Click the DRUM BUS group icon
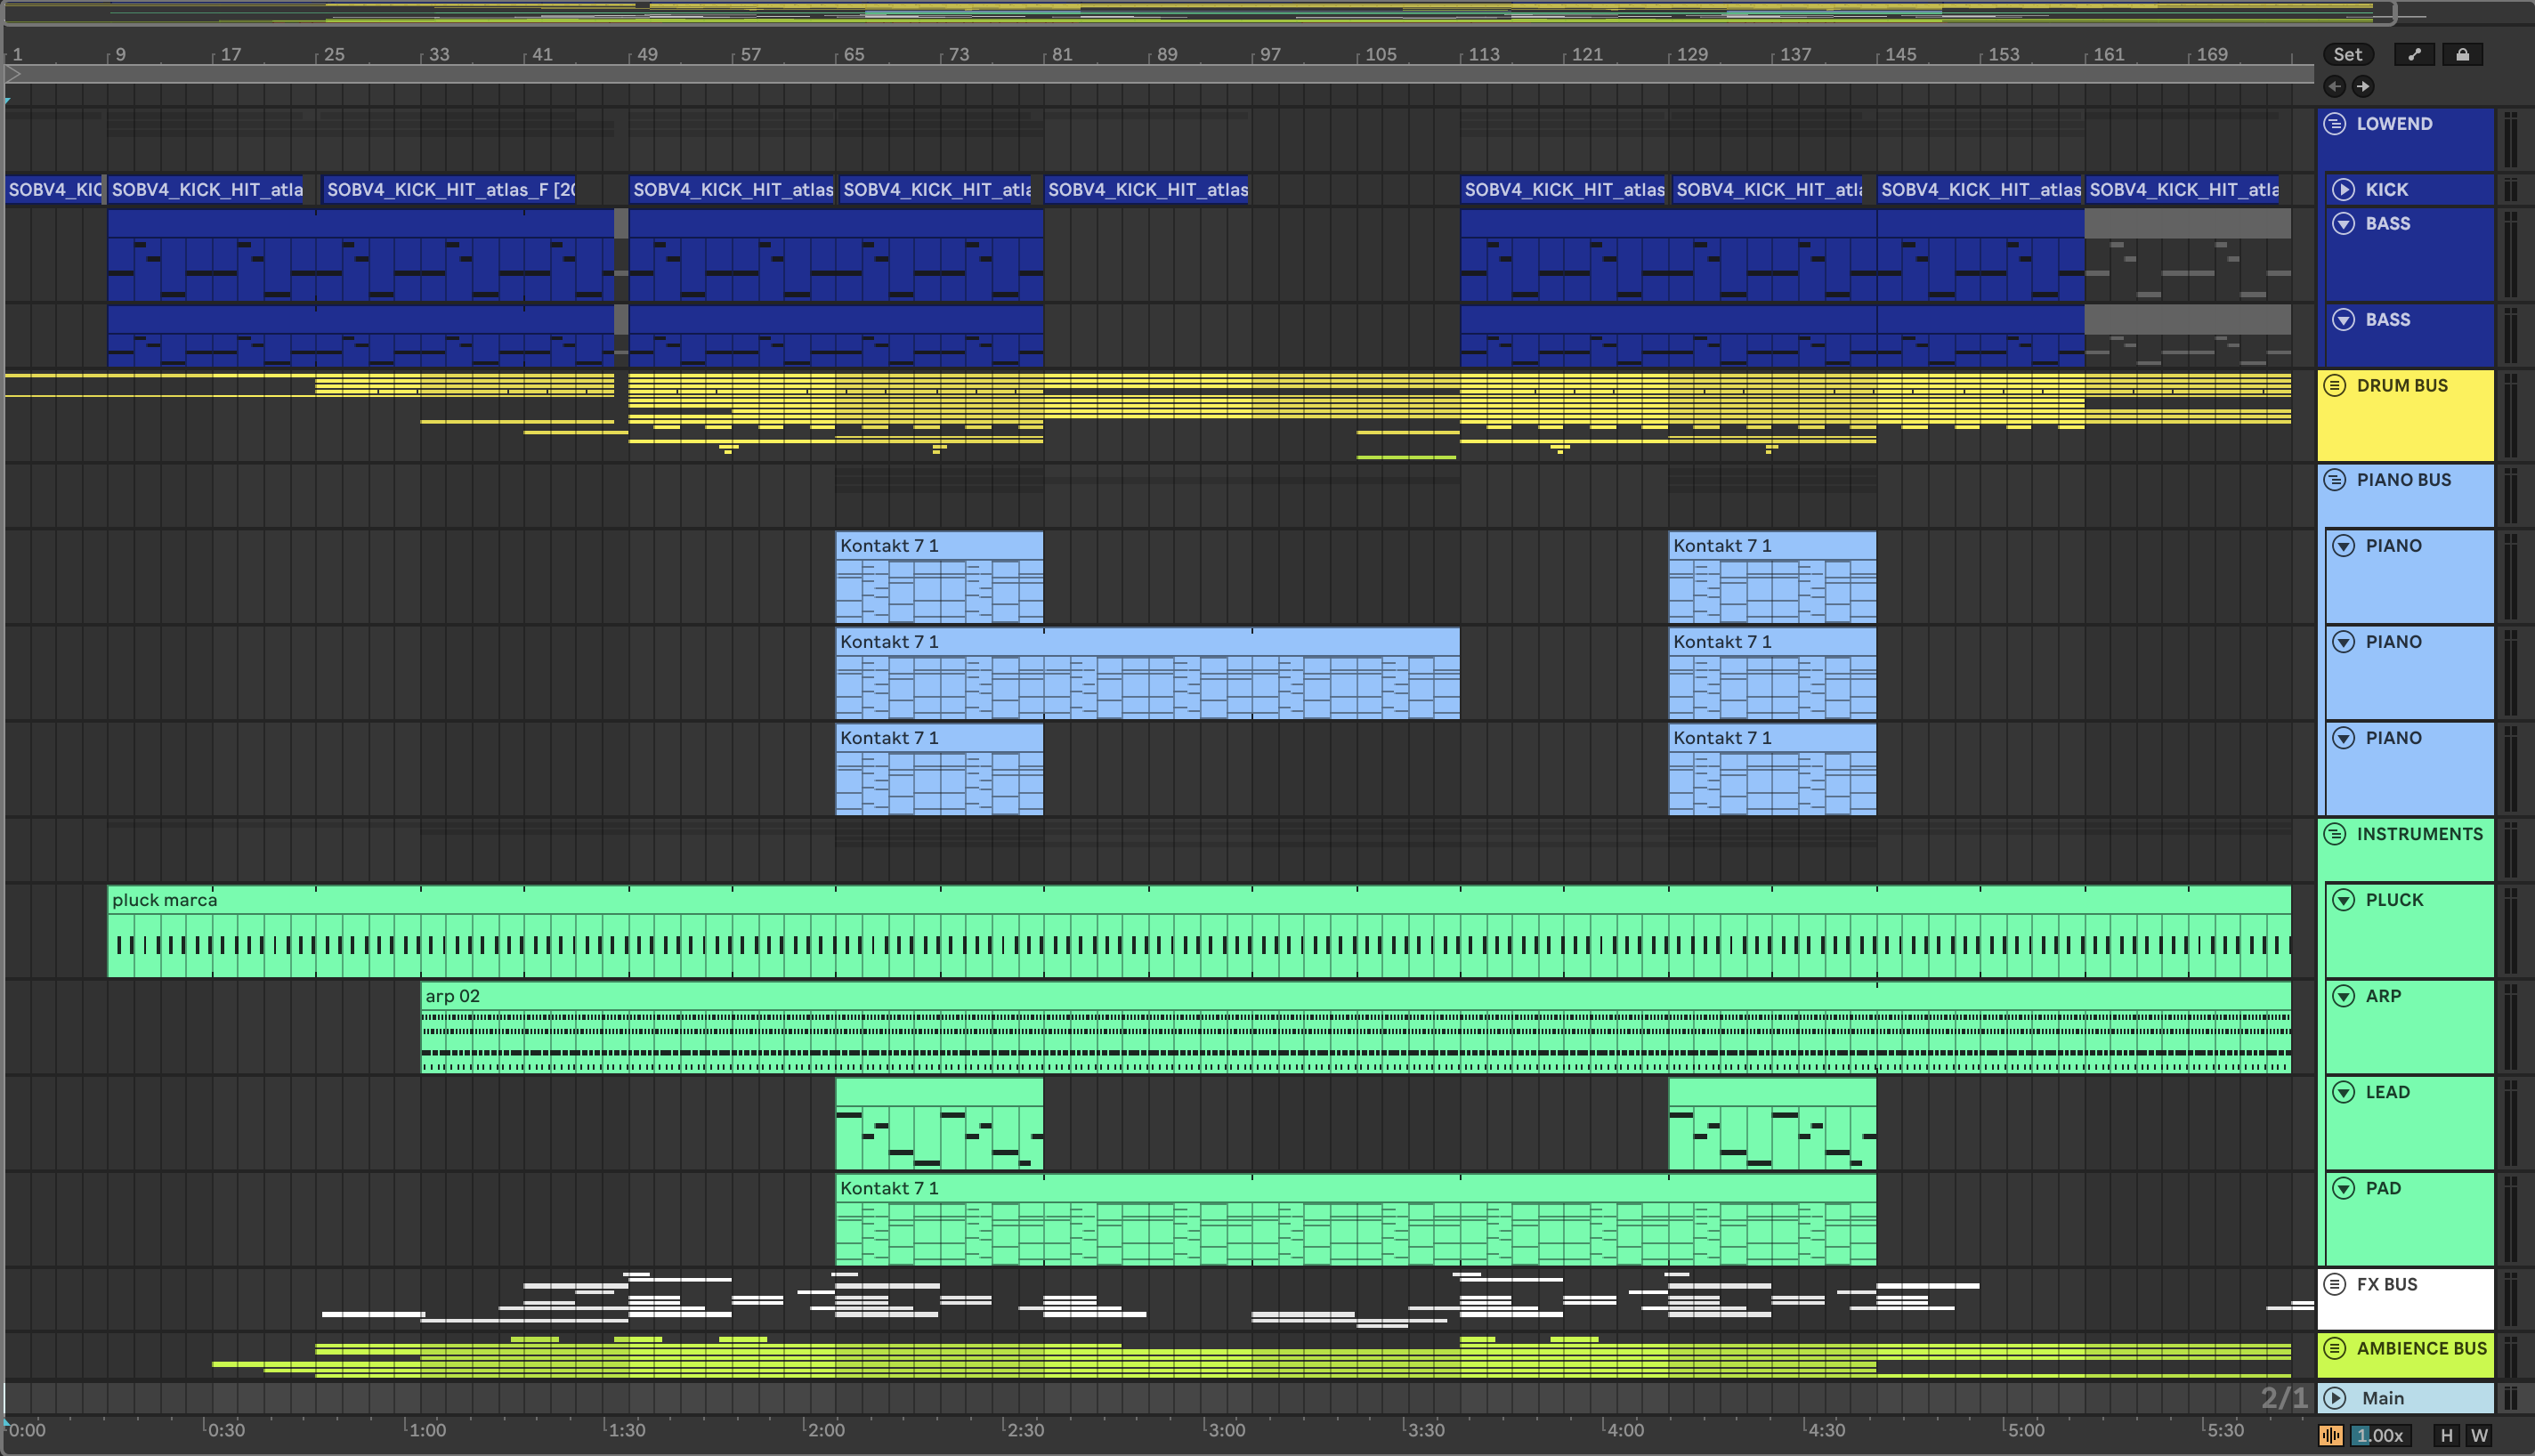 point(2335,386)
